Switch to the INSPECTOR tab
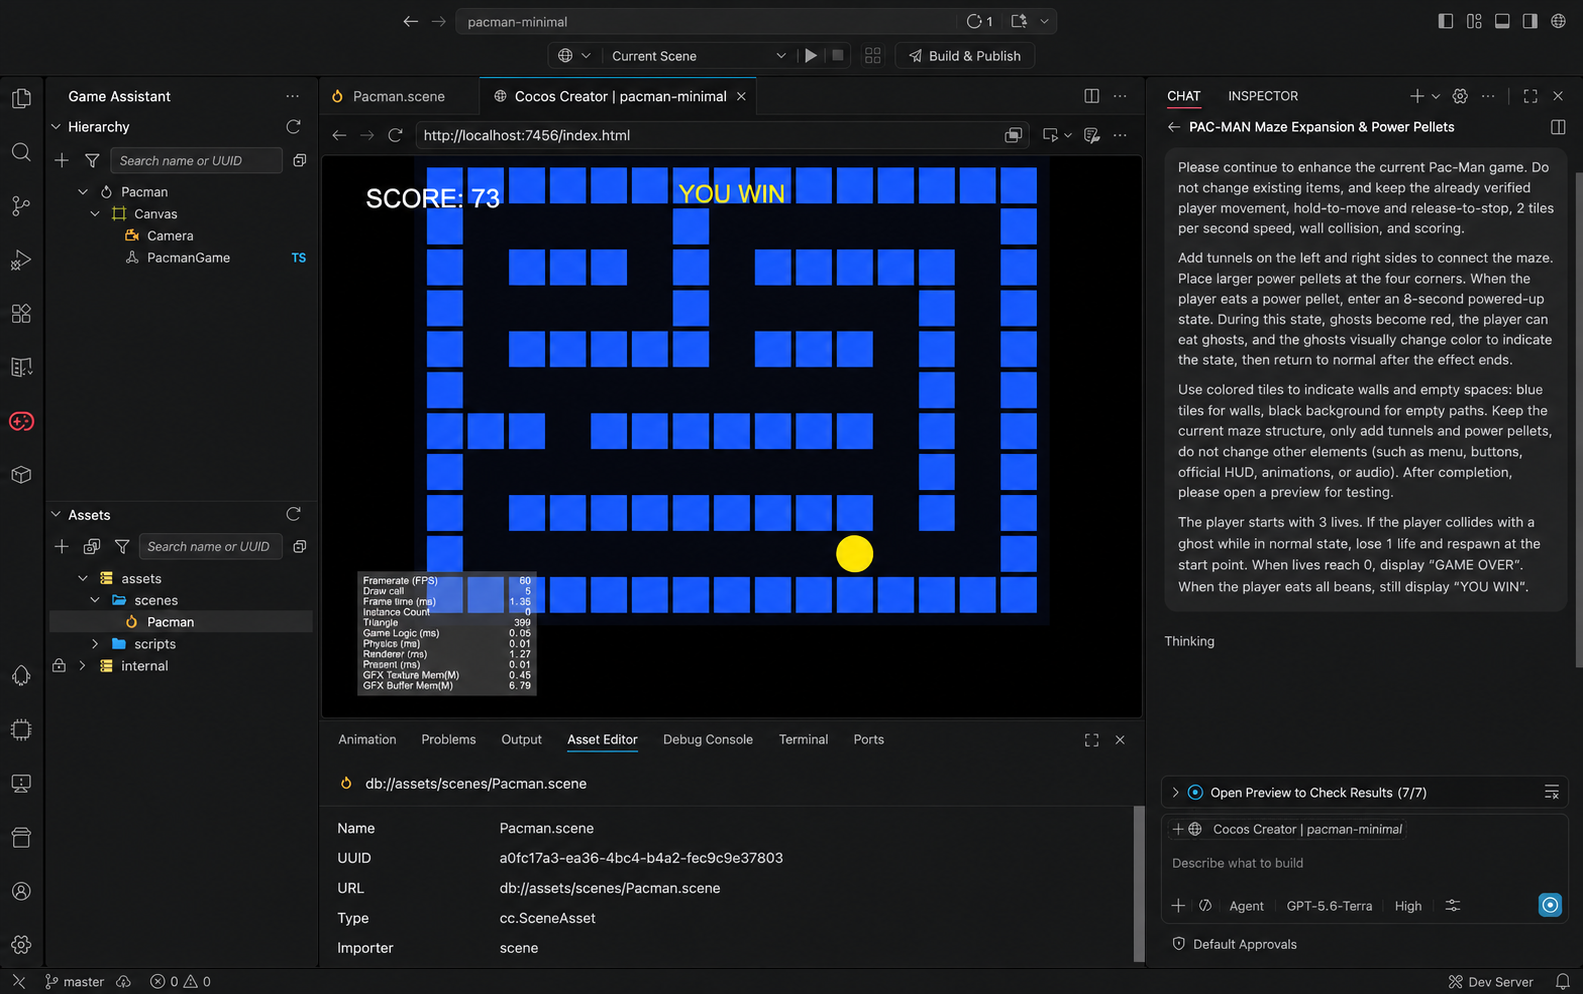 tap(1262, 96)
